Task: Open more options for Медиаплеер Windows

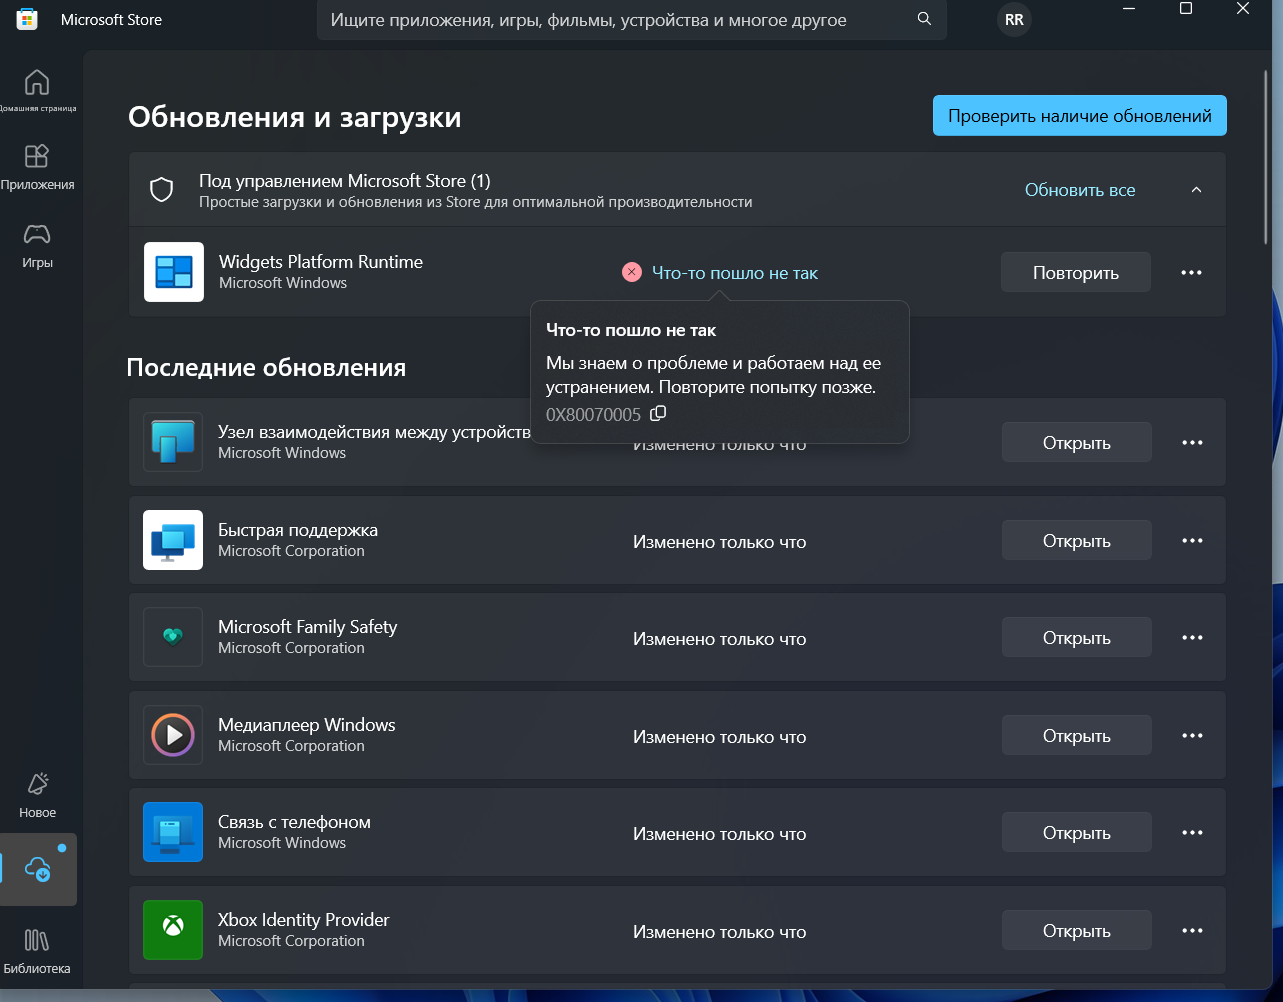Action: coord(1192,735)
